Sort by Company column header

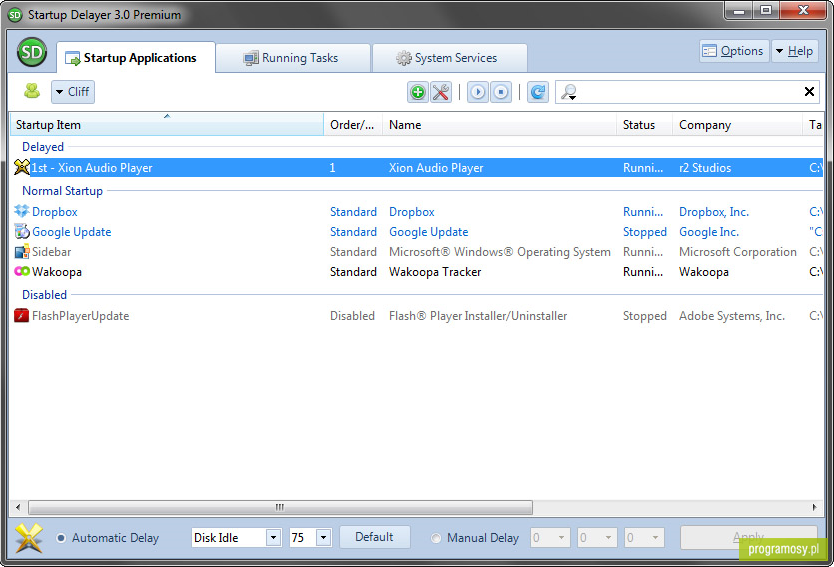(x=737, y=124)
